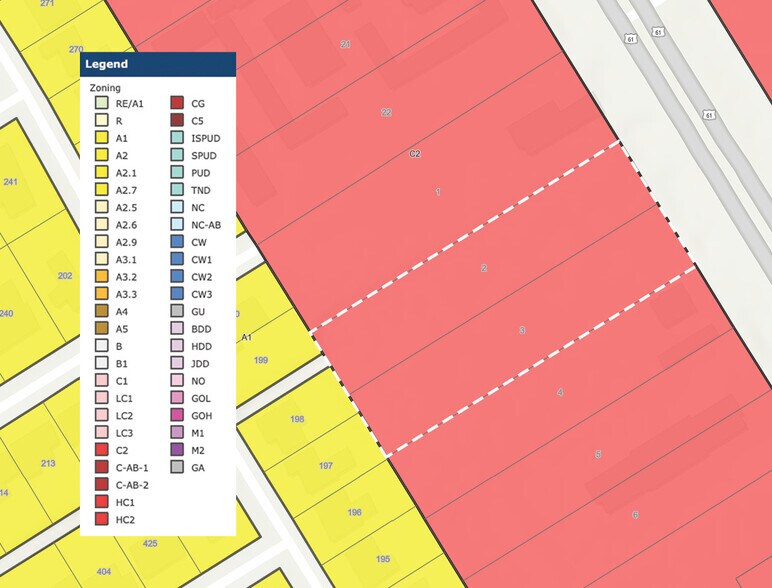Select the CW blue legend swatch
The width and height of the screenshot is (772, 588).
tap(177, 241)
